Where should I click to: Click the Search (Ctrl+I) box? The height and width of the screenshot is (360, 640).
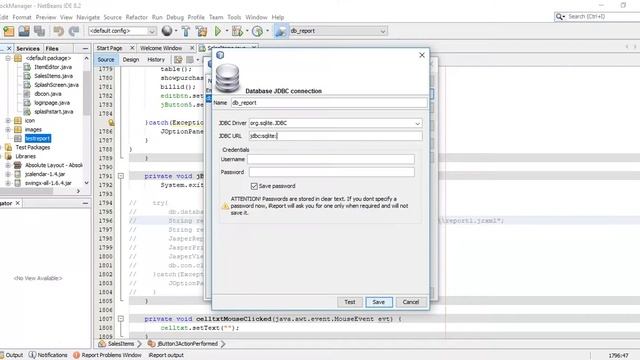click(603, 17)
